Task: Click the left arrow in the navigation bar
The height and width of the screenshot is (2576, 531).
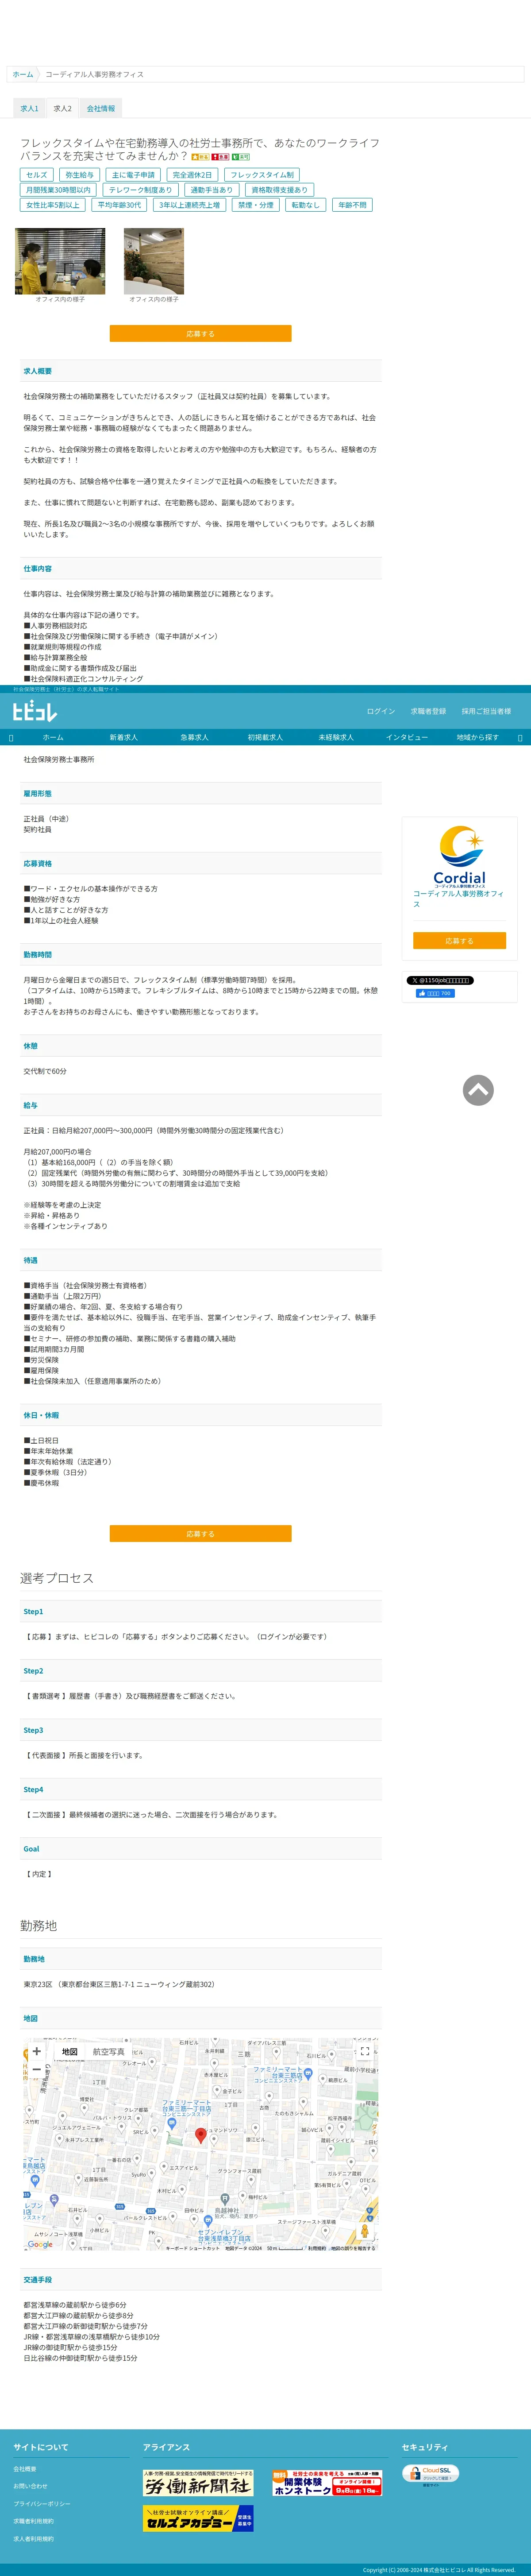Action: [11, 738]
